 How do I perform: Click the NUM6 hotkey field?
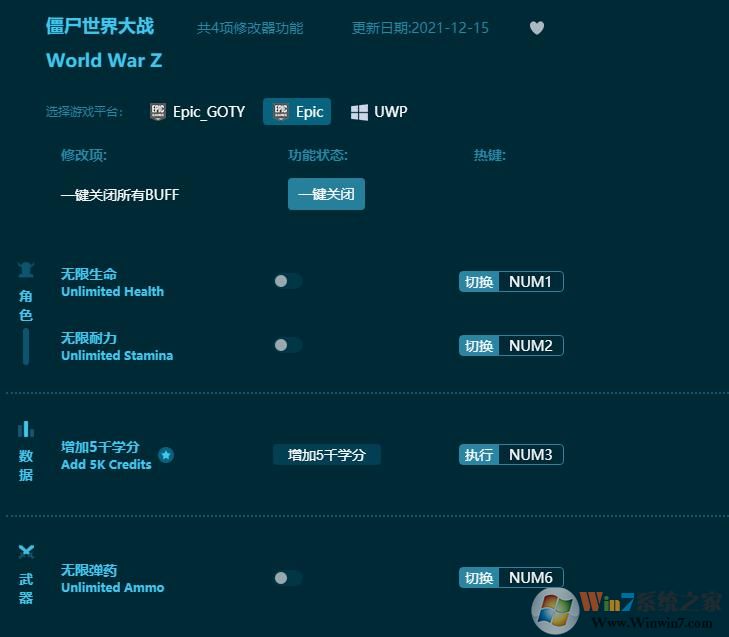(x=531, y=578)
